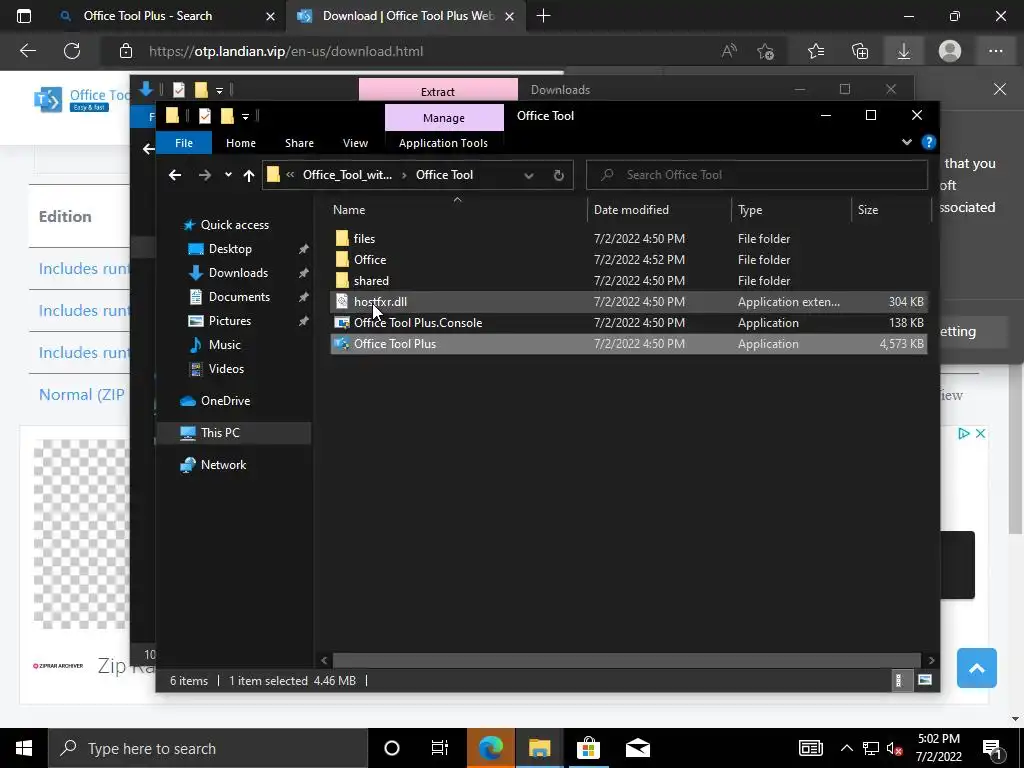1024x768 pixels.
Task: Sort files by the Size column
Action: pos(891,210)
